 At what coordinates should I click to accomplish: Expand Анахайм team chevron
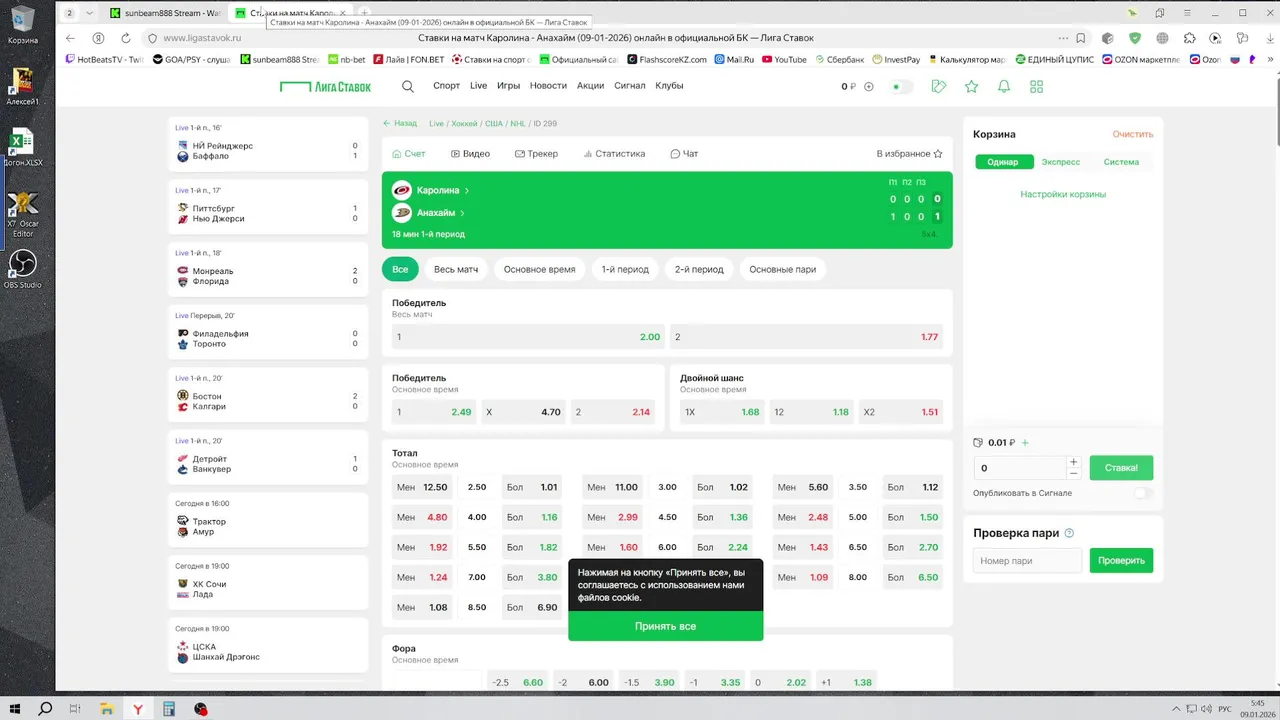462,213
